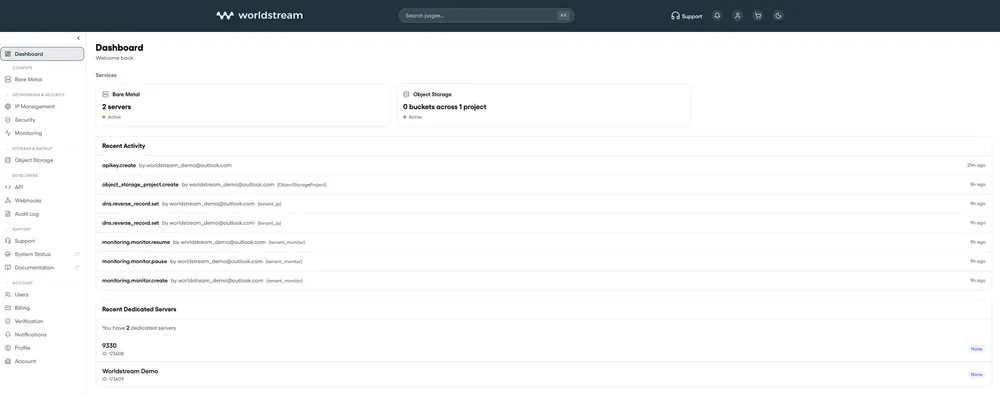
Task: Open Dashboard in the sidebar
Action: 42,54
